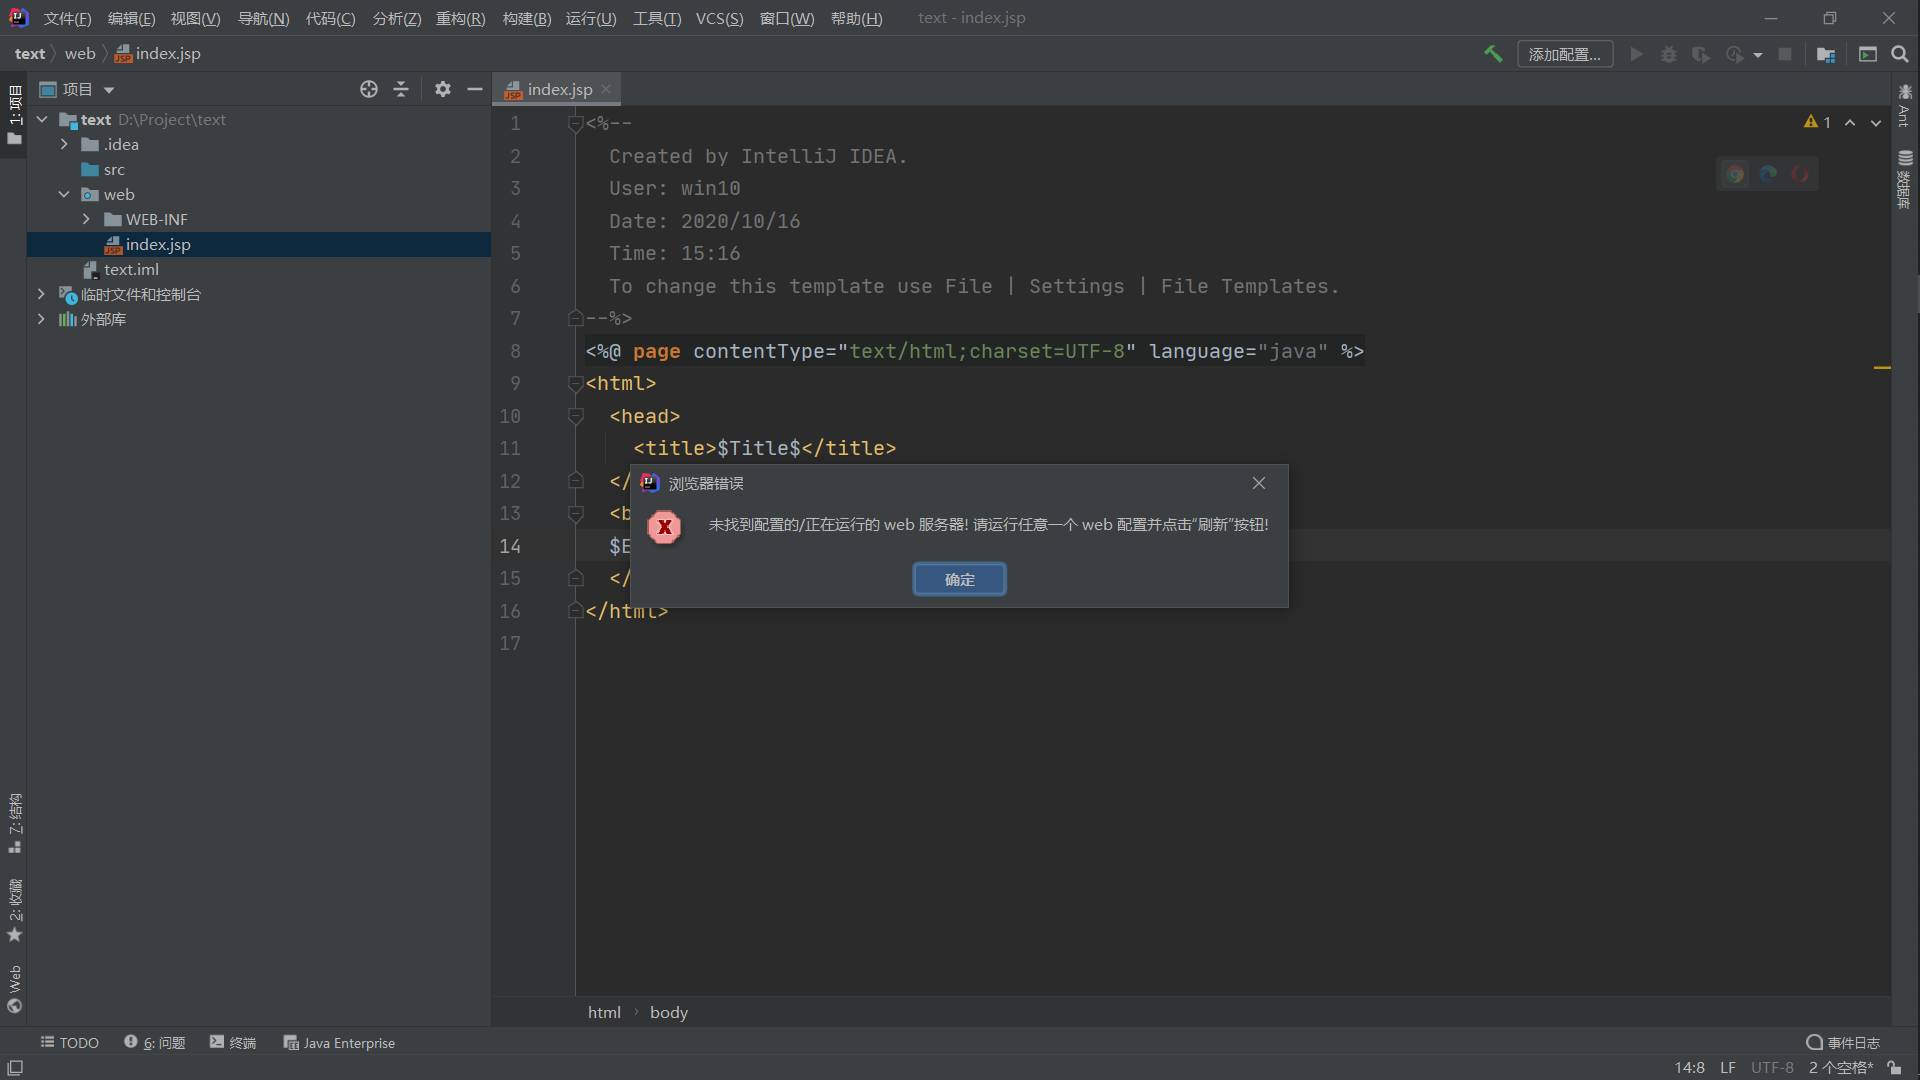
Task: Open the 重构(R) menu
Action: (460, 18)
